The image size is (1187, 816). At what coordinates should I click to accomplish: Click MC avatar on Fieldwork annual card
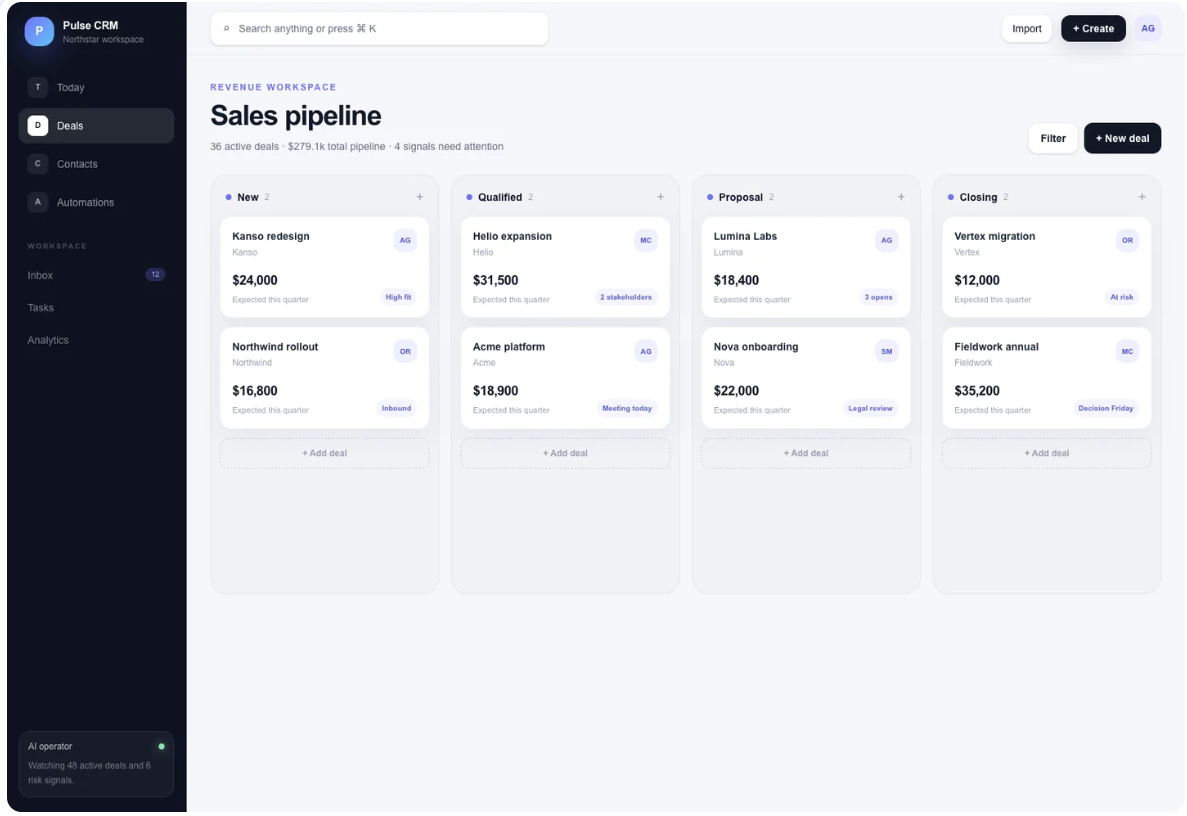(1127, 351)
